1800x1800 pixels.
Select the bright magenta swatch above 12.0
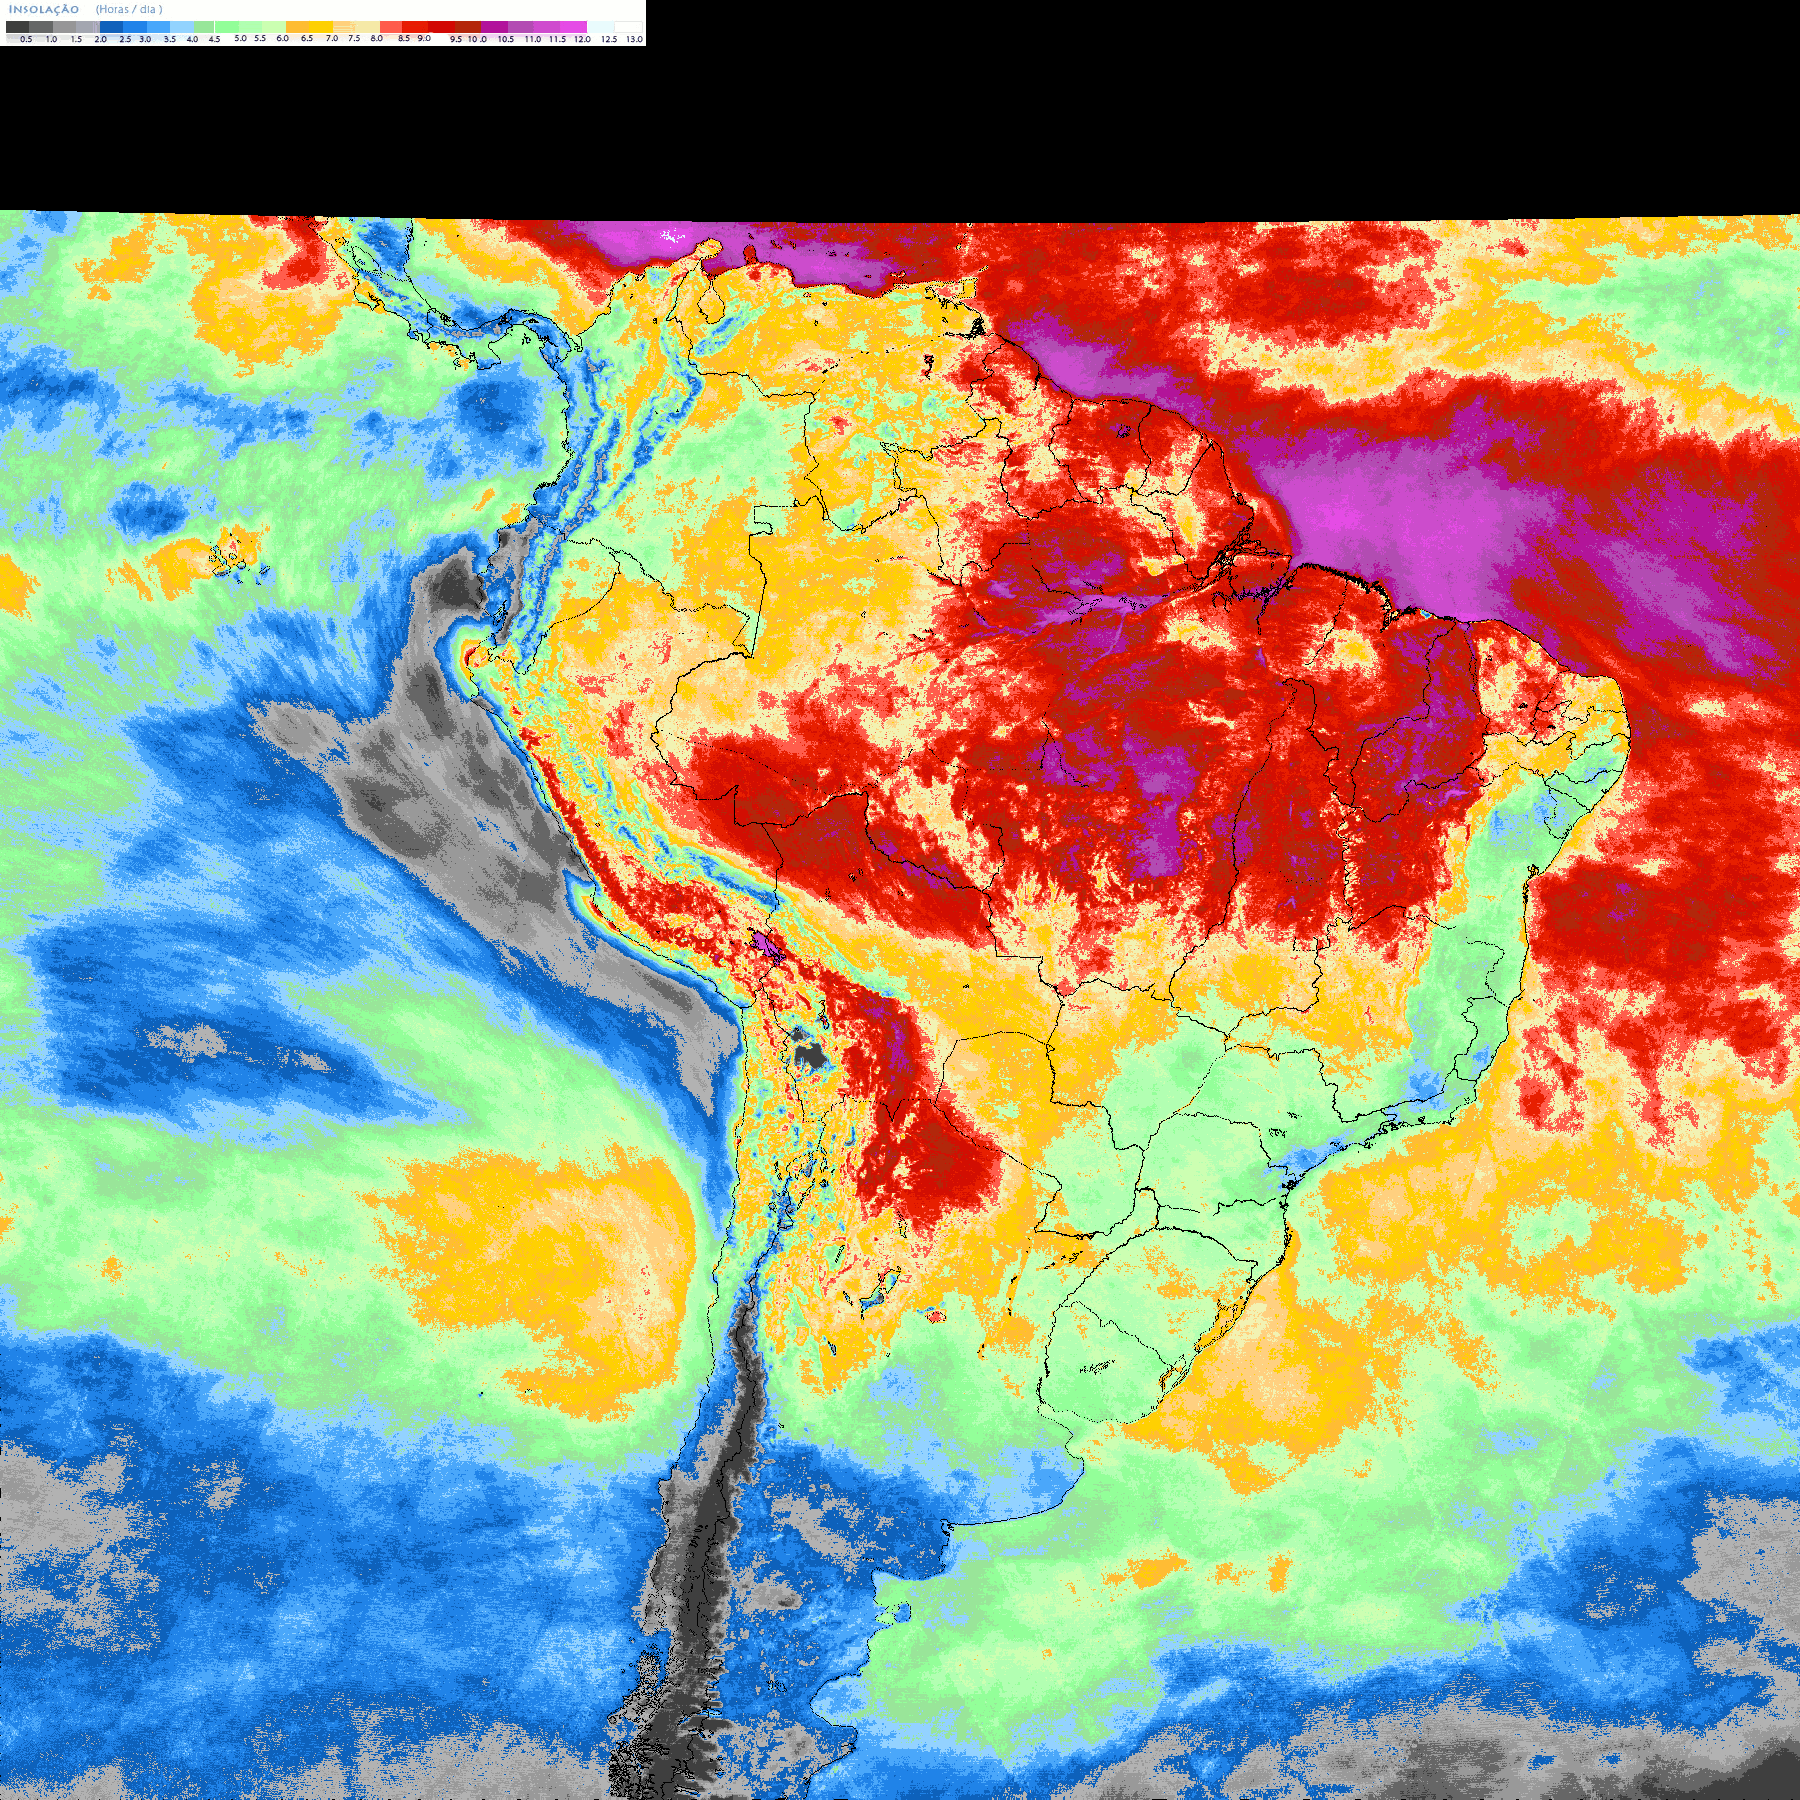(573, 27)
